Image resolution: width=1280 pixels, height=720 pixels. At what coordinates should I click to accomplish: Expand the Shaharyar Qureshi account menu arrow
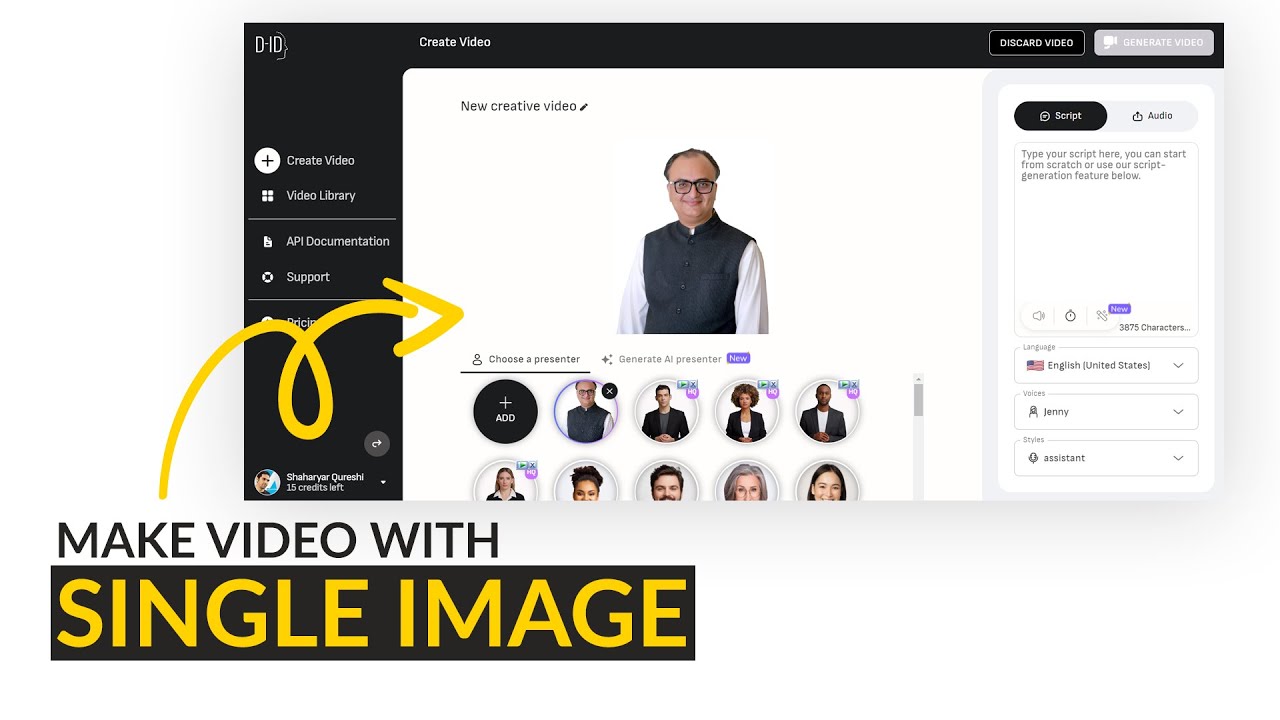[383, 482]
